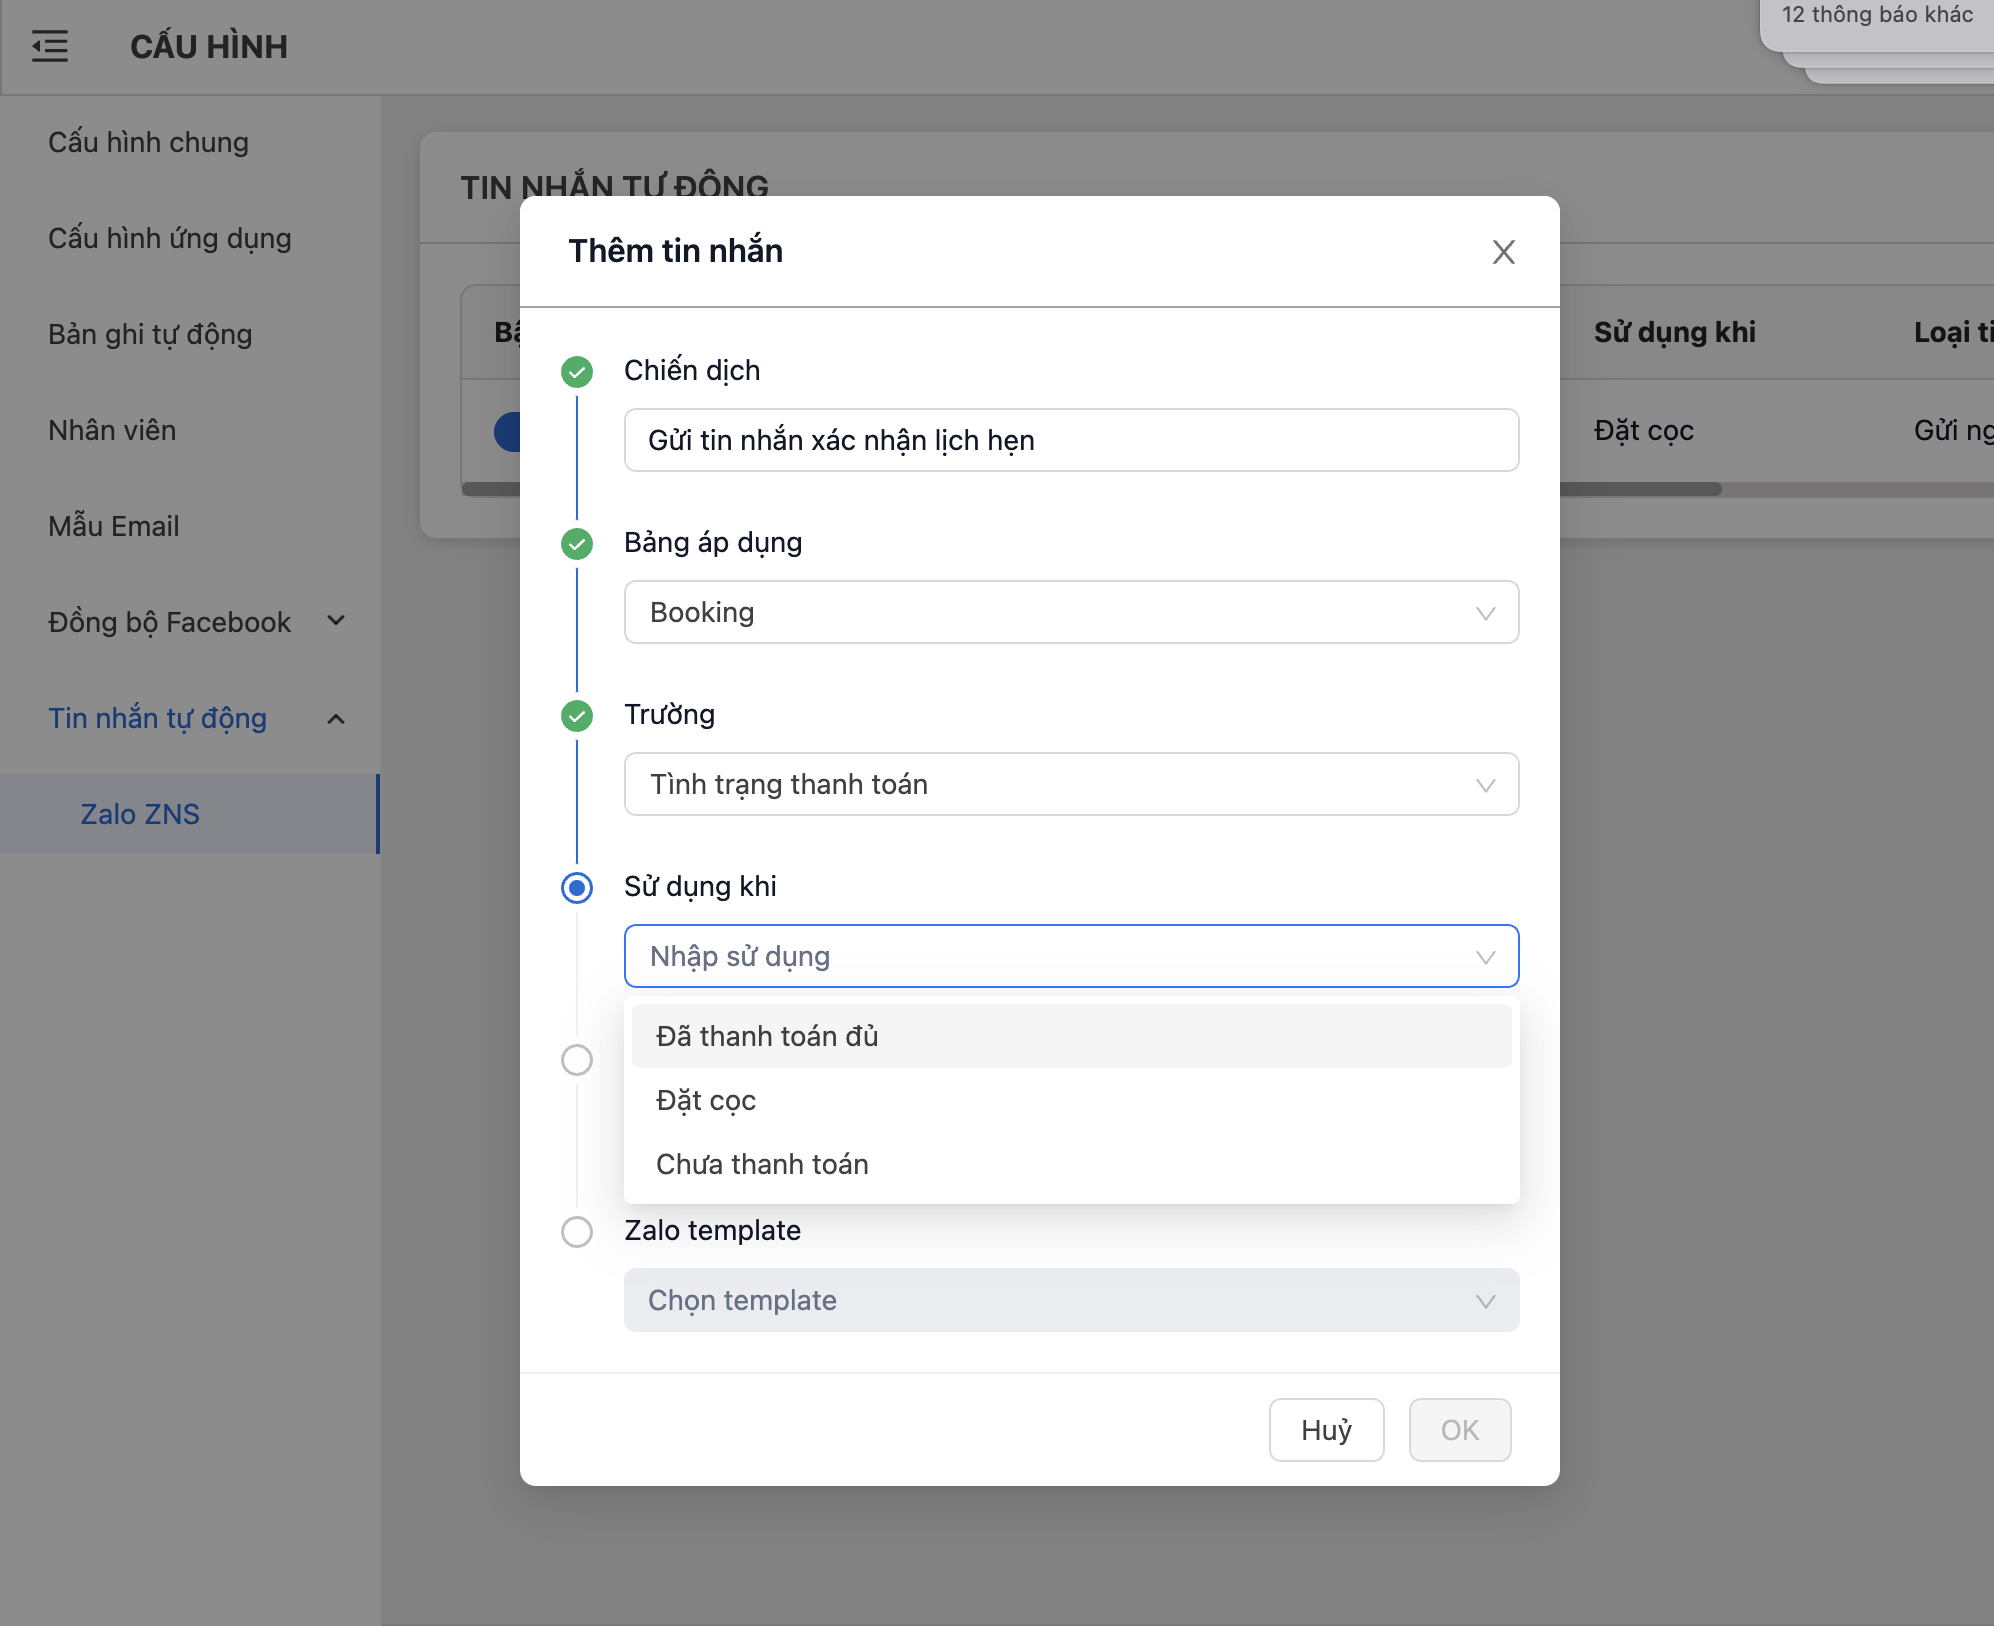Click the campaign name input field
The image size is (1994, 1626).
[1070, 440]
